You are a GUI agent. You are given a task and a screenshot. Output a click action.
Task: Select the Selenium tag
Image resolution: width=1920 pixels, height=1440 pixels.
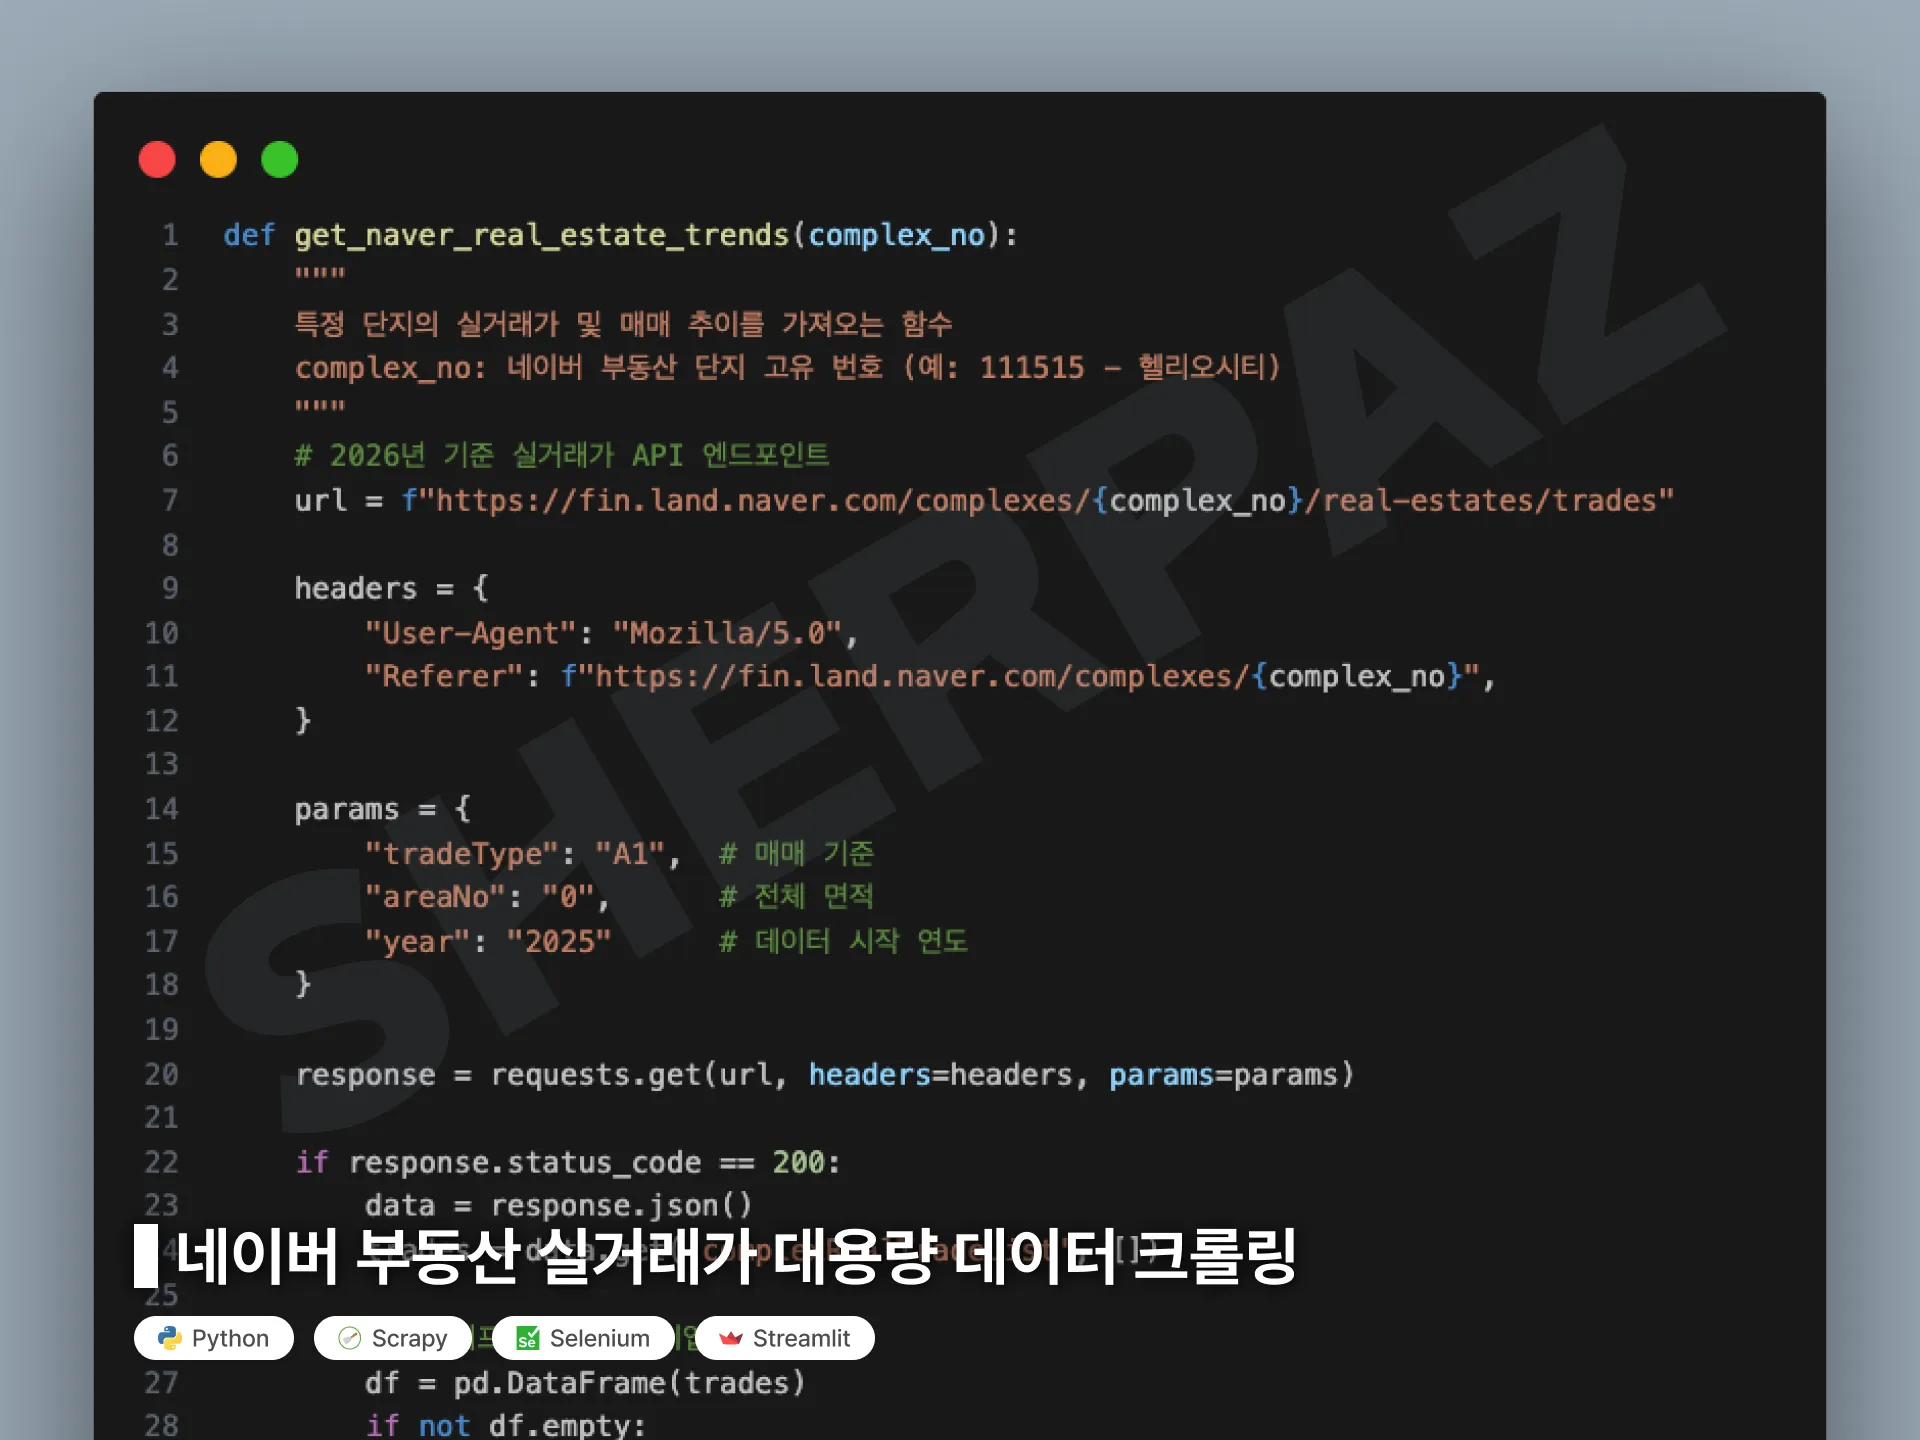[x=584, y=1338]
